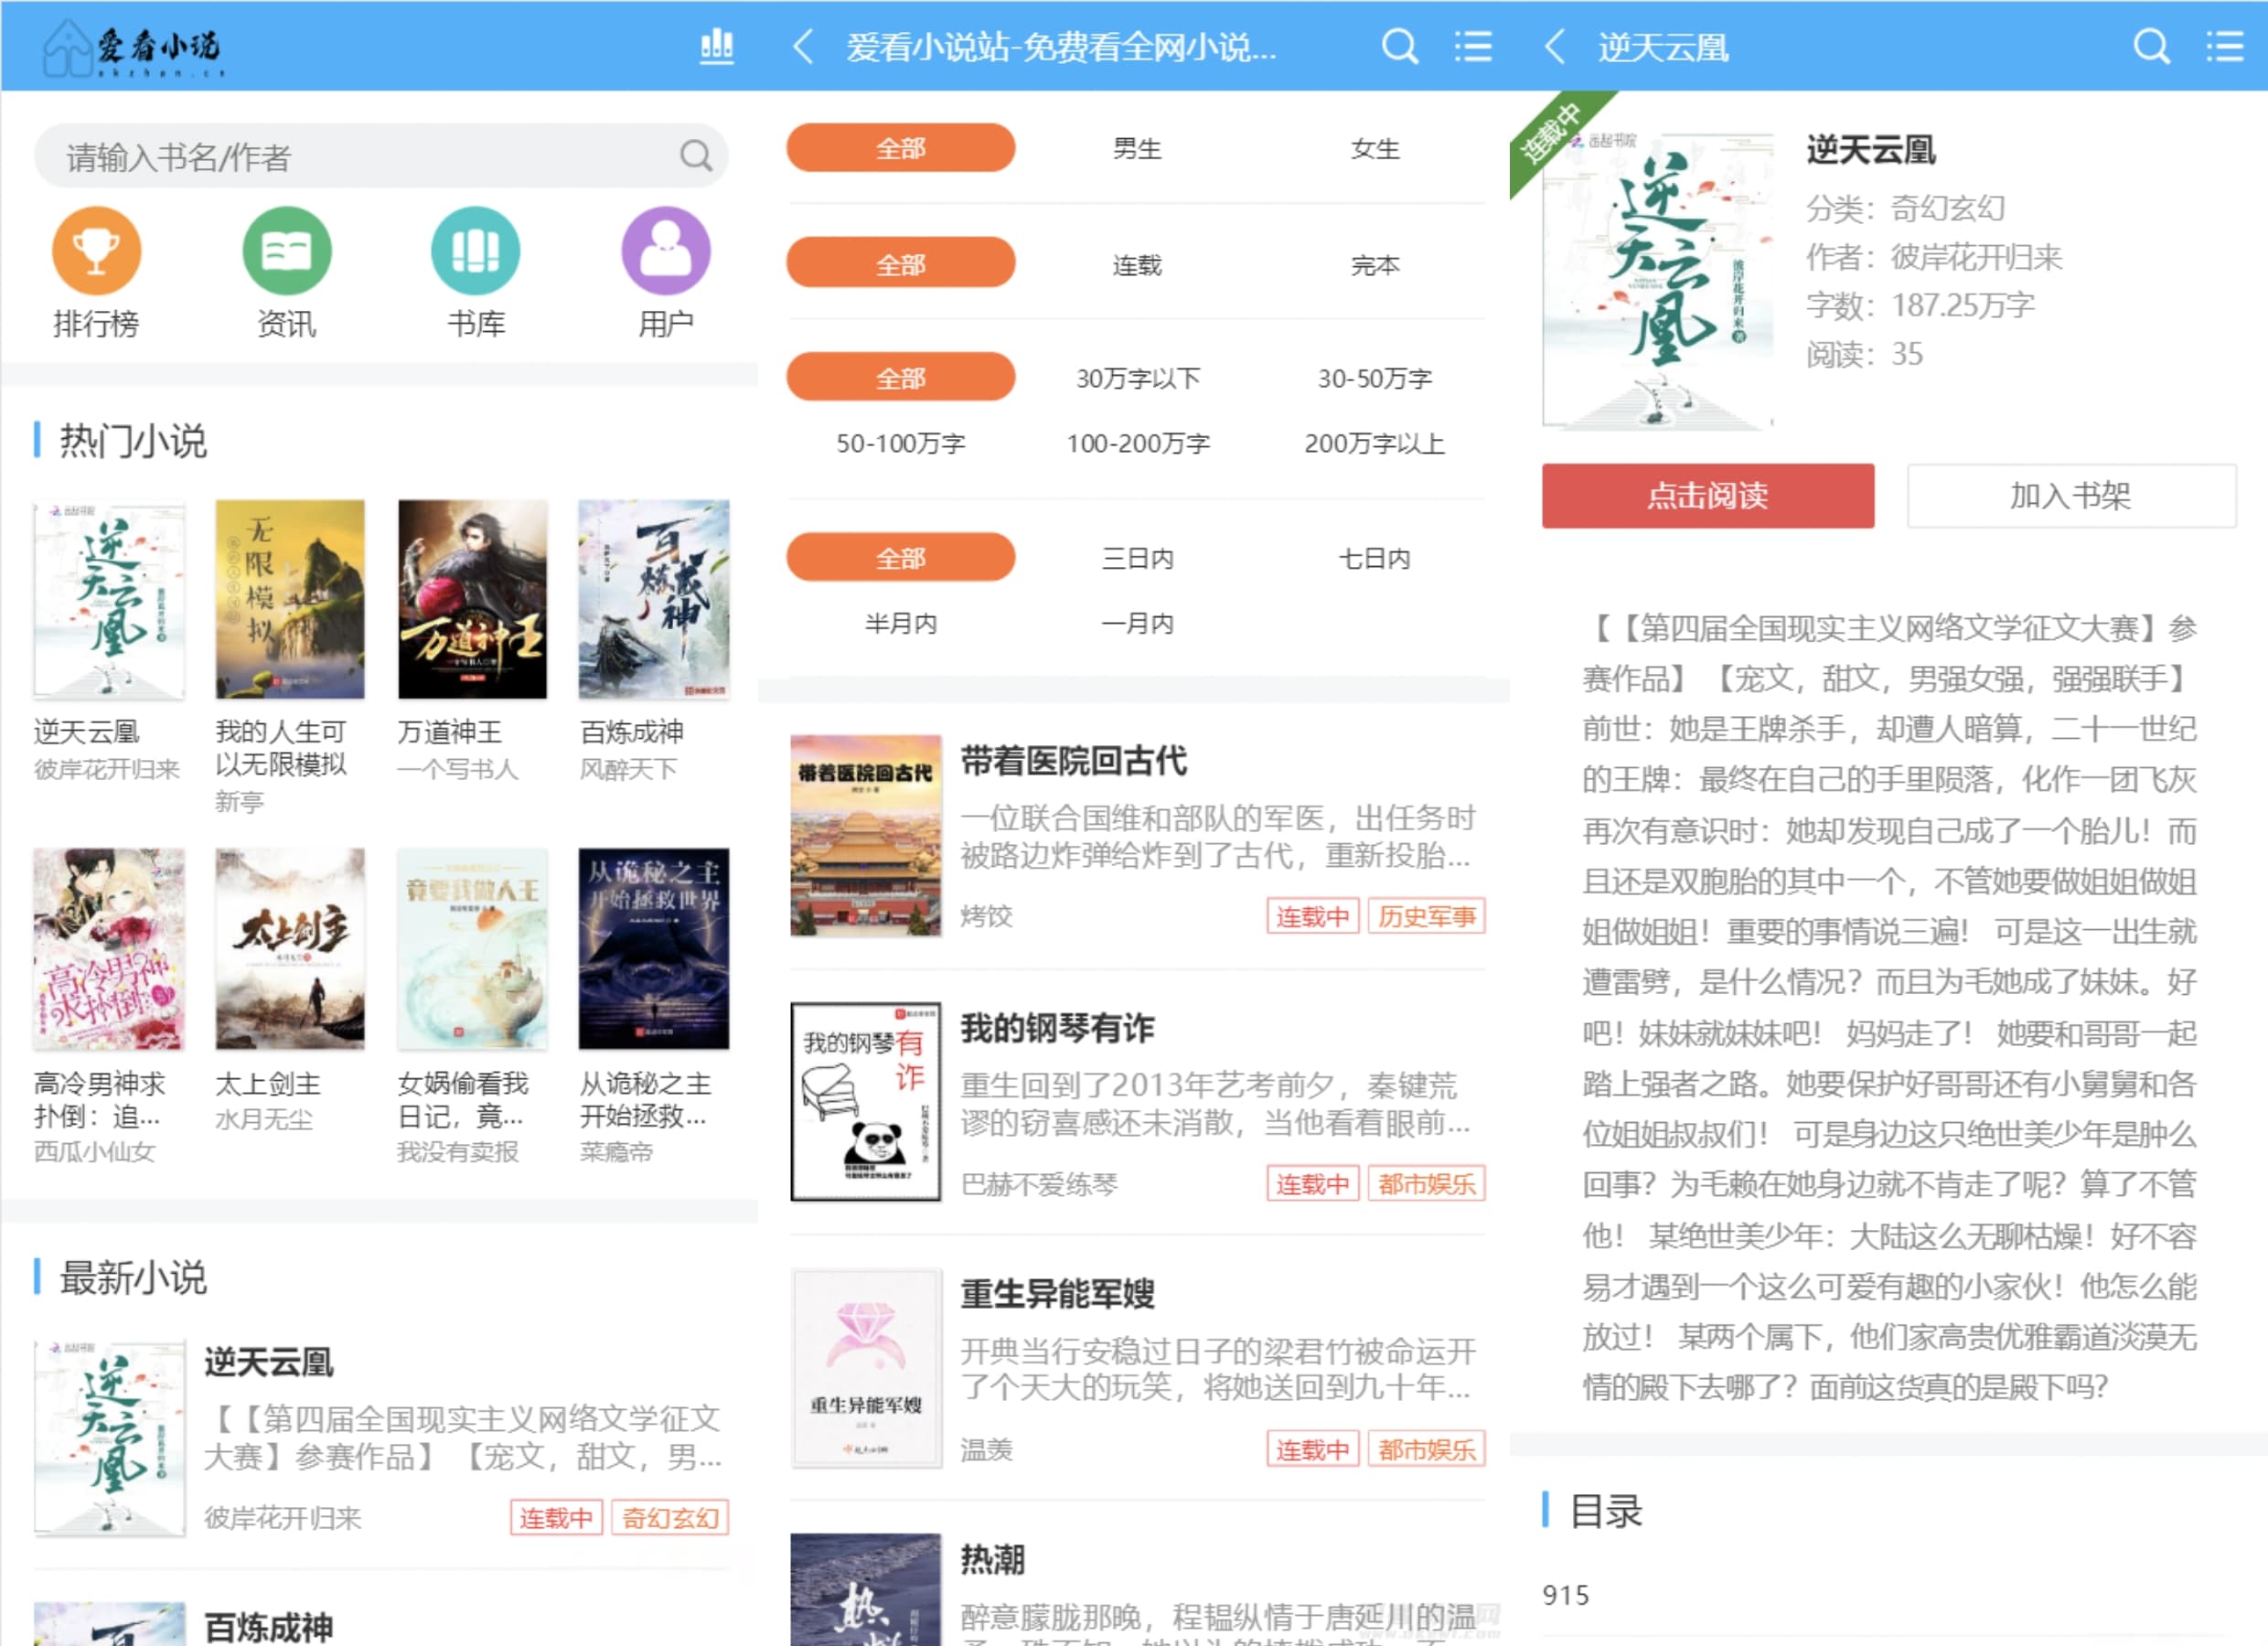Open list menu in 逆天云凰 page header

click(x=2225, y=46)
